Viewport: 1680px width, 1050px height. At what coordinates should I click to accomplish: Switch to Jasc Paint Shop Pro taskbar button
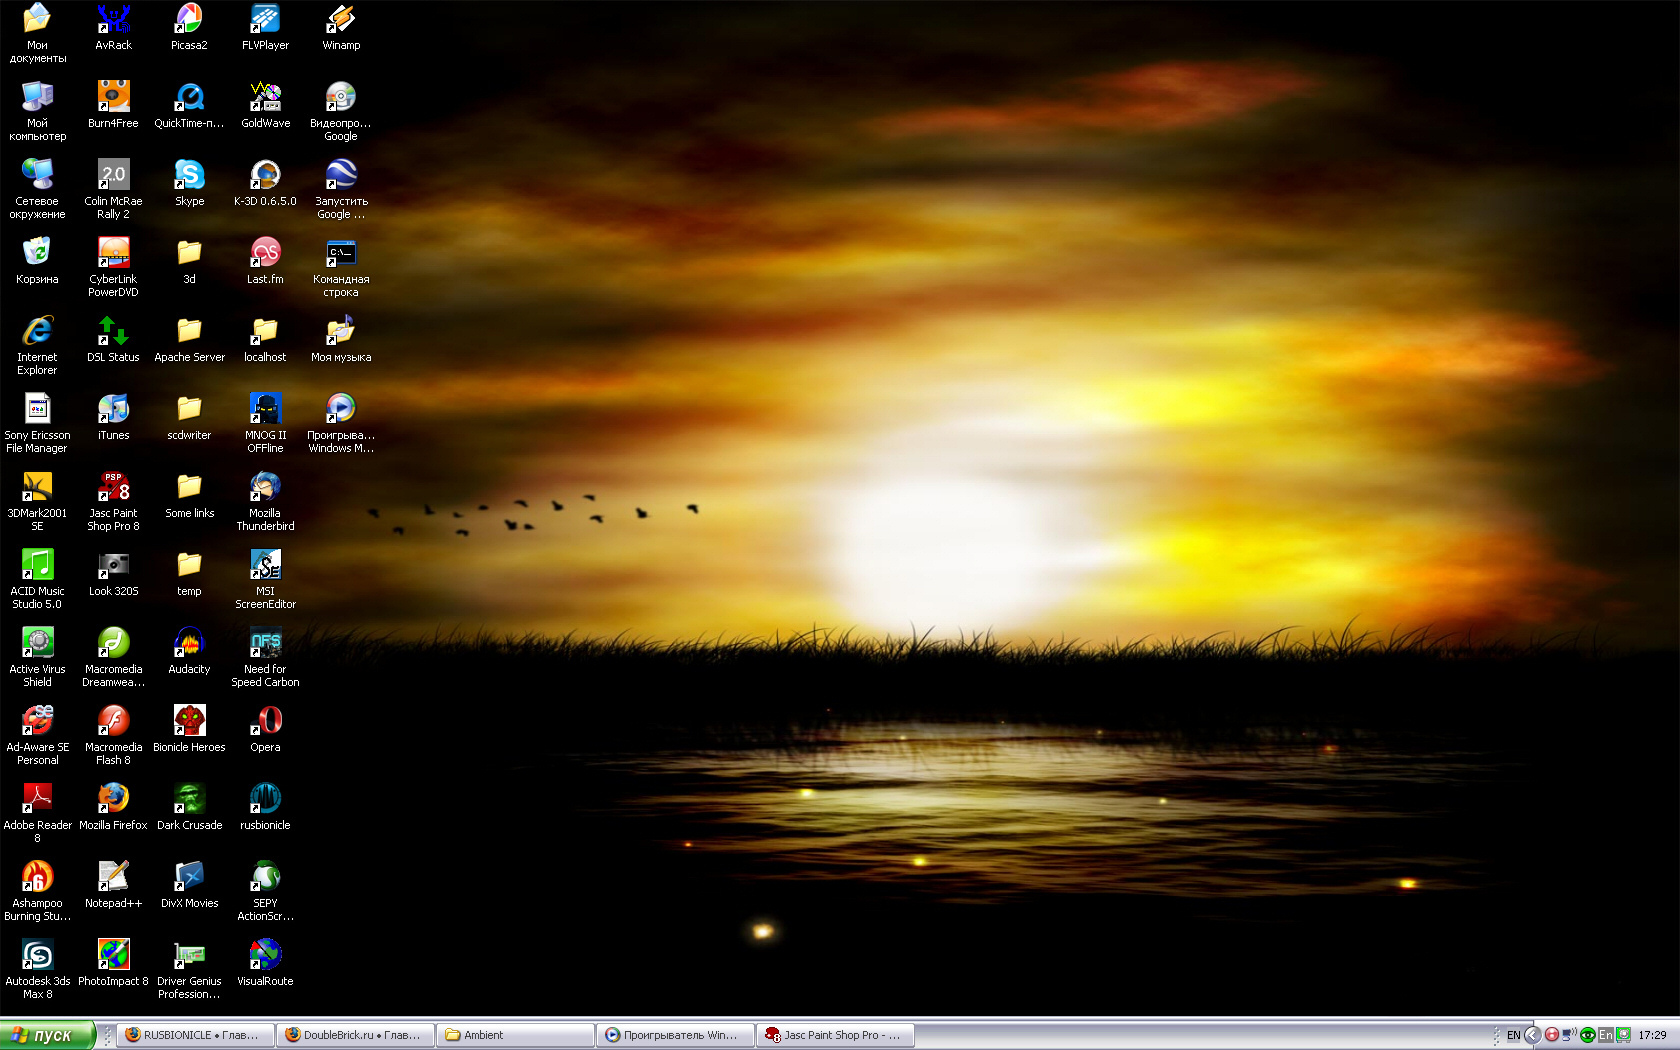[835, 1035]
